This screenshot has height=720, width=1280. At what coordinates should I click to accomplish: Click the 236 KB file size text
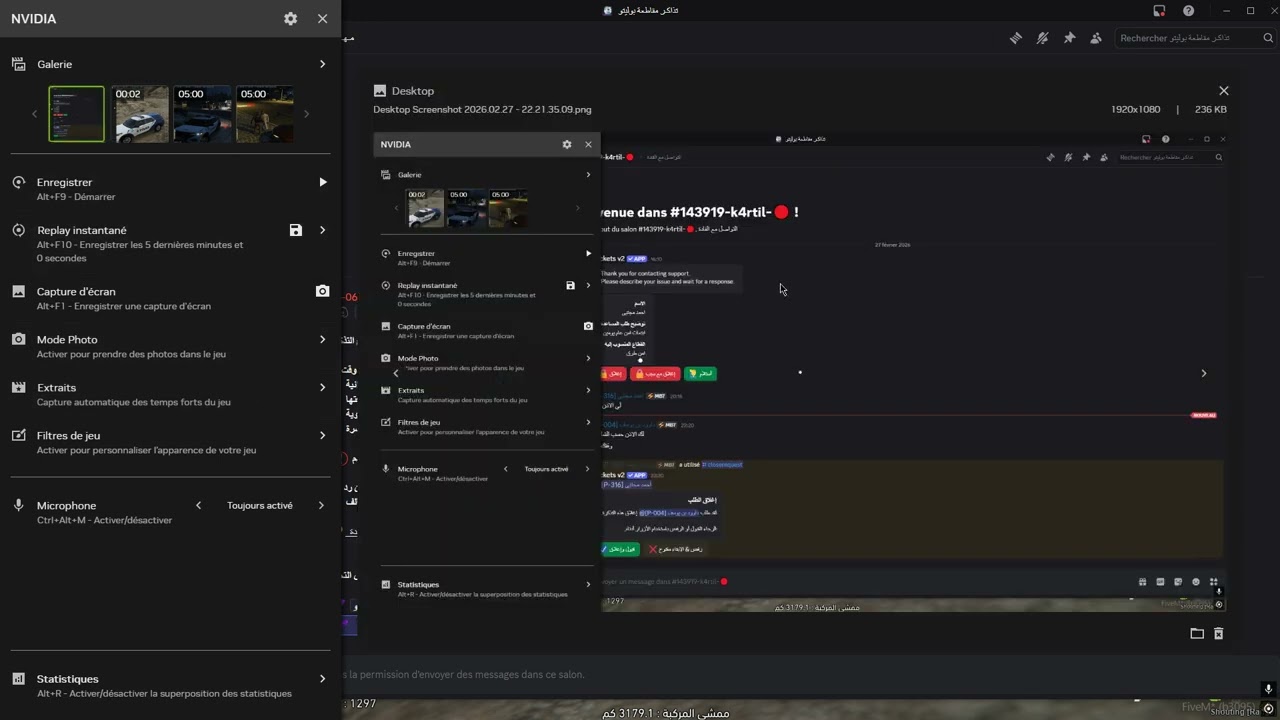click(x=1211, y=109)
